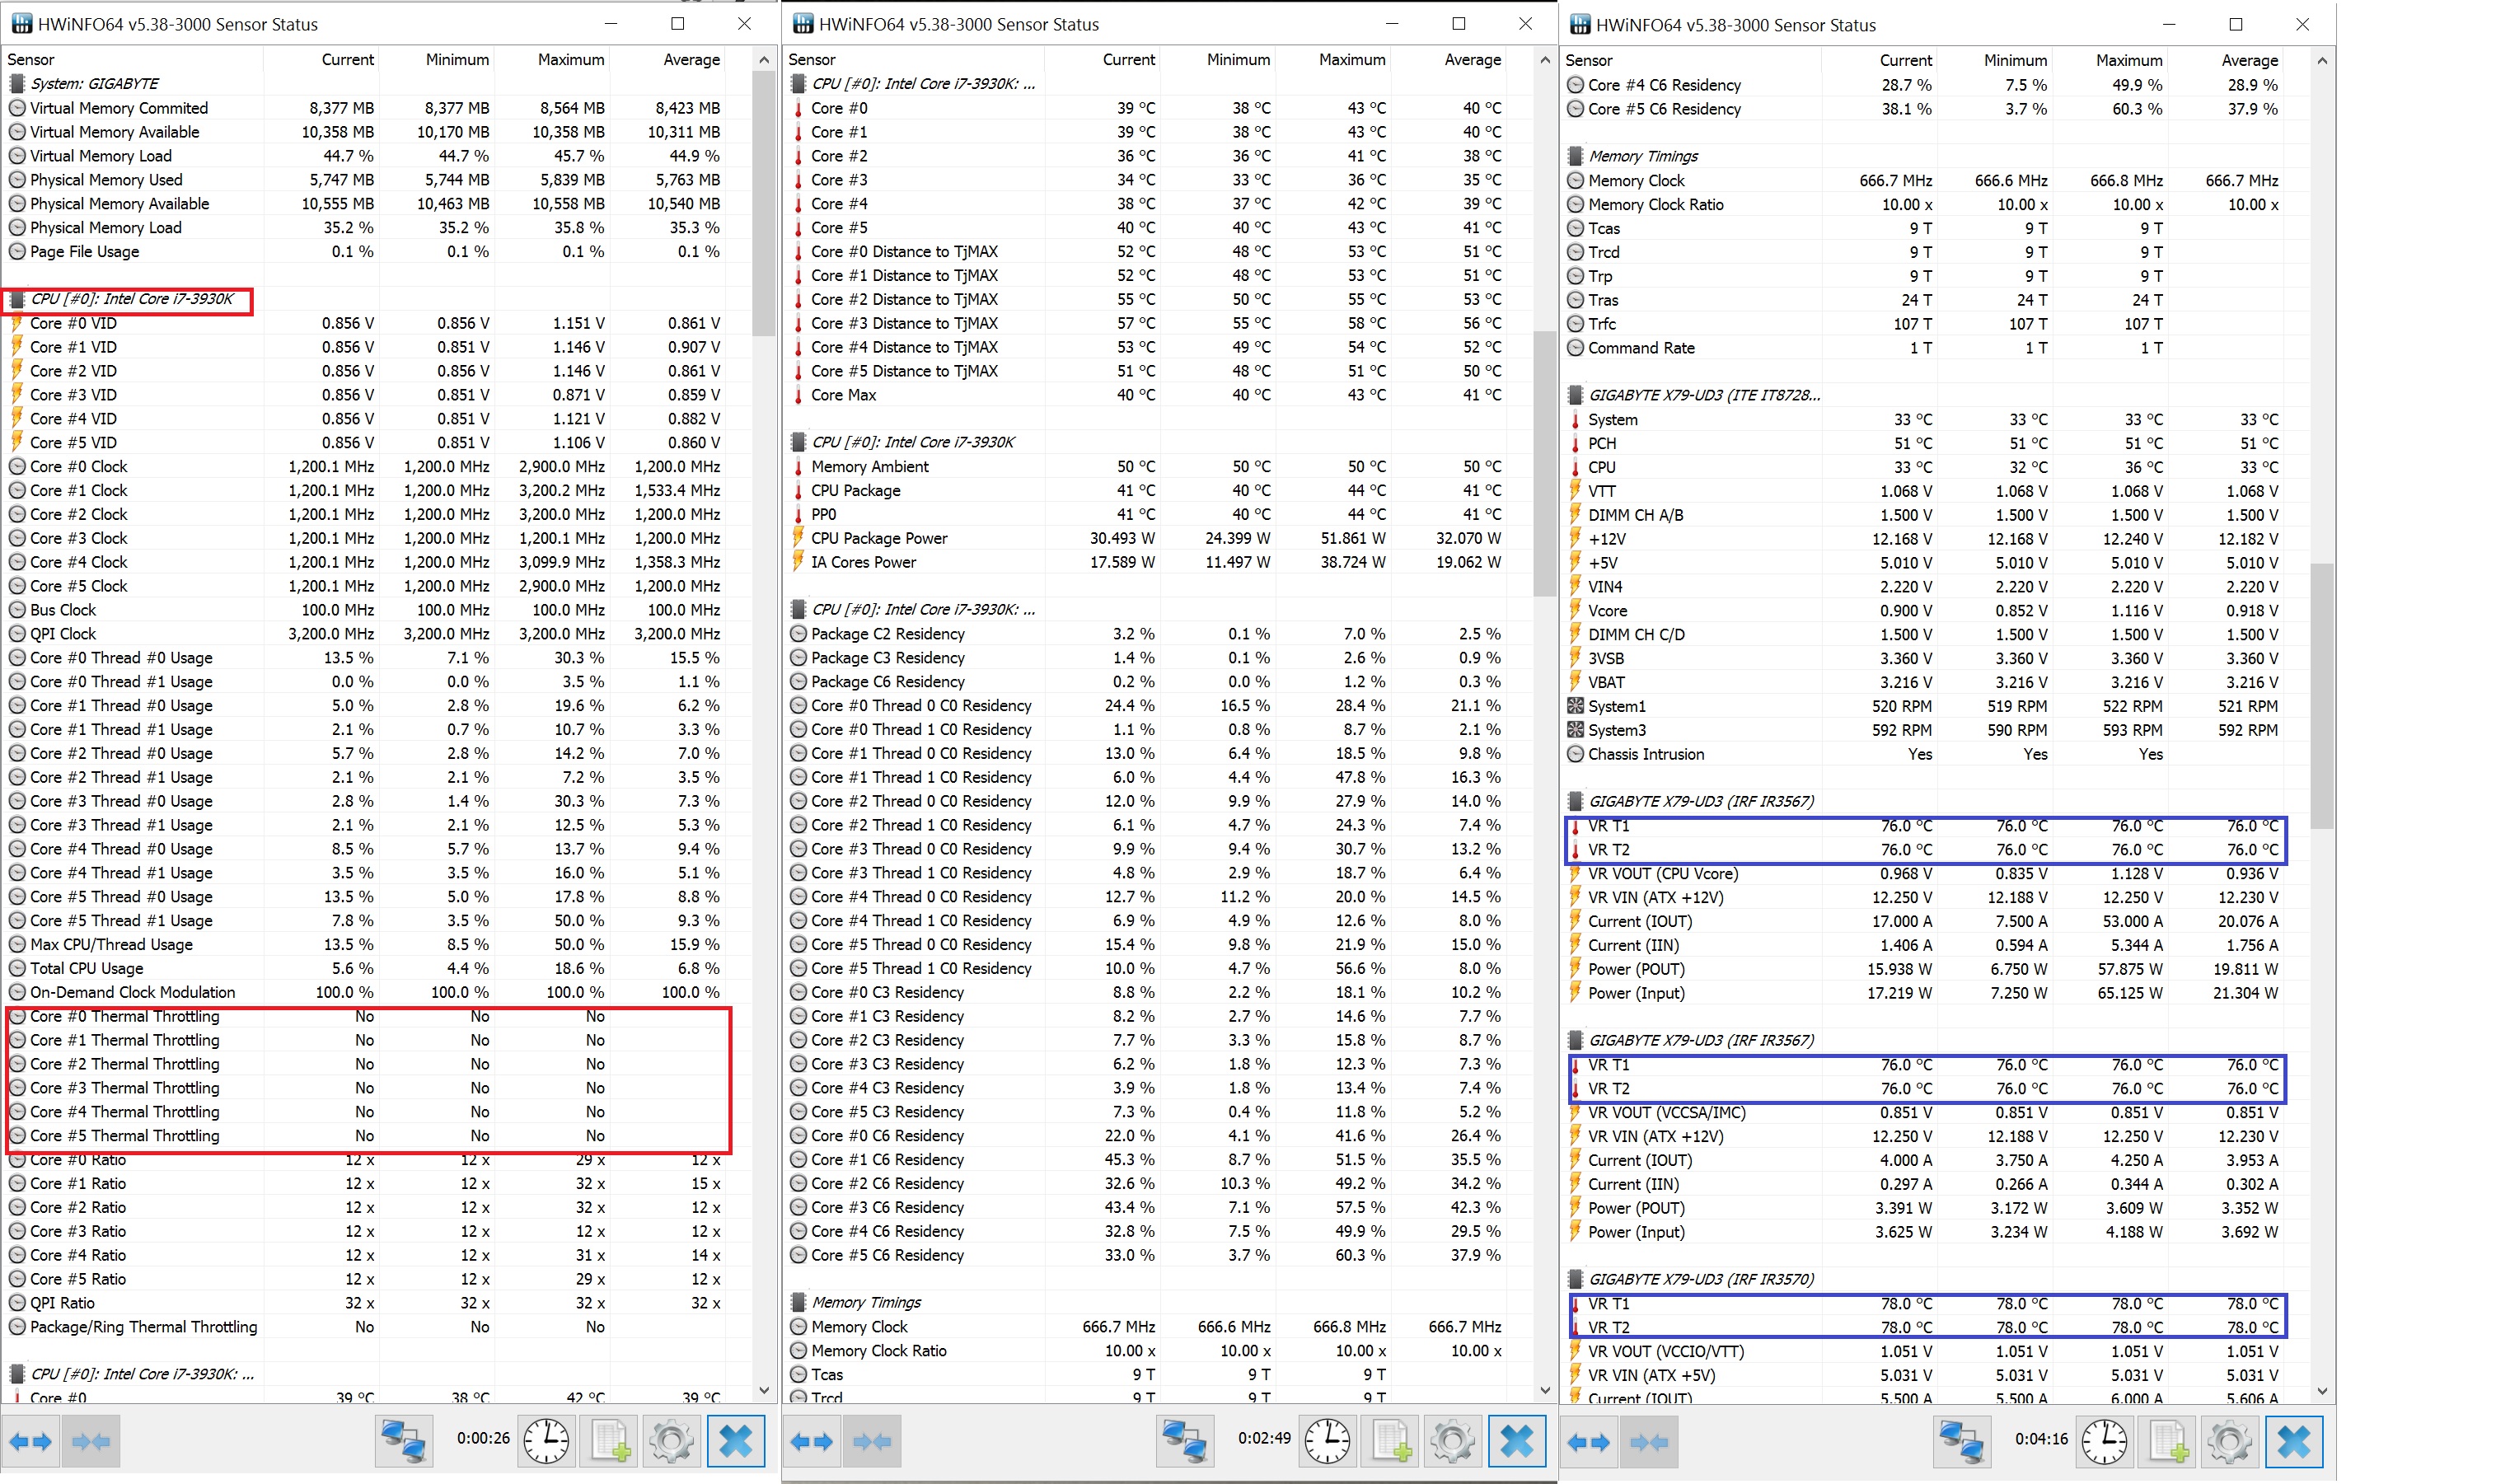The width and height of the screenshot is (2496, 1484).
Task: Click scrollbar down arrow in window showing 0:00:26
Action: click(764, 1390)
